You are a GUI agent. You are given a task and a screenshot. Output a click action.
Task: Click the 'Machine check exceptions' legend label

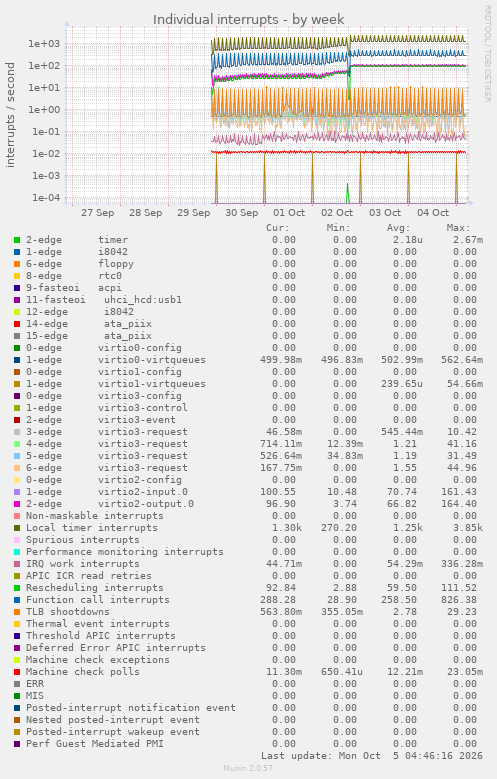tap(98, 660)
